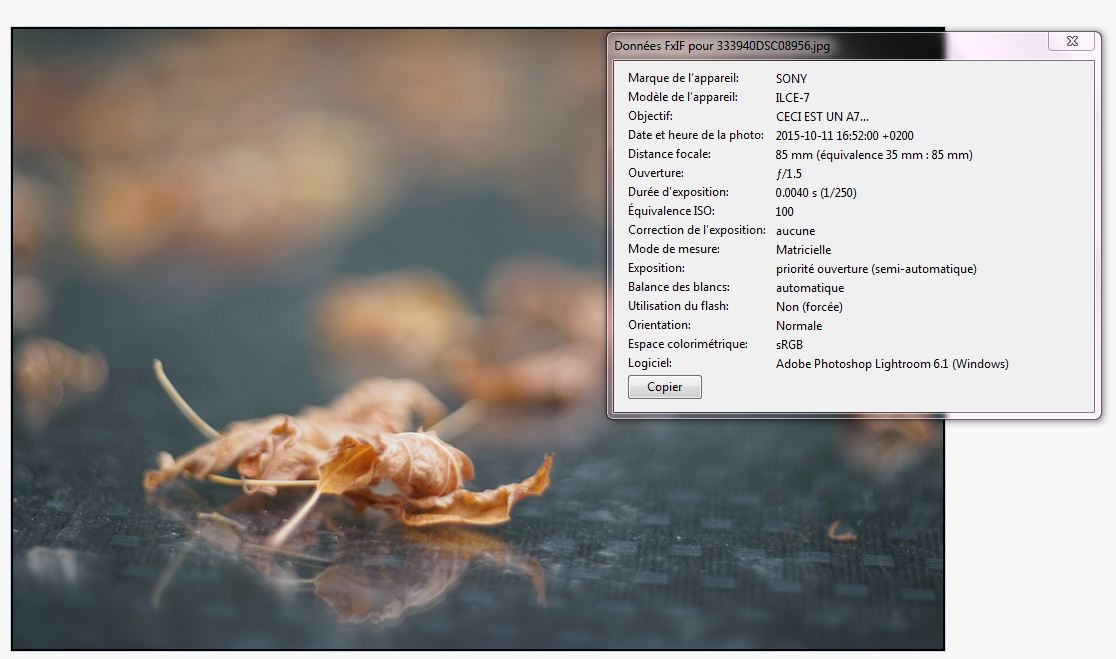
Task: Click the 'Modèle de l'appareil:' label
Action: pyautogui.click(x=683, y=97)
